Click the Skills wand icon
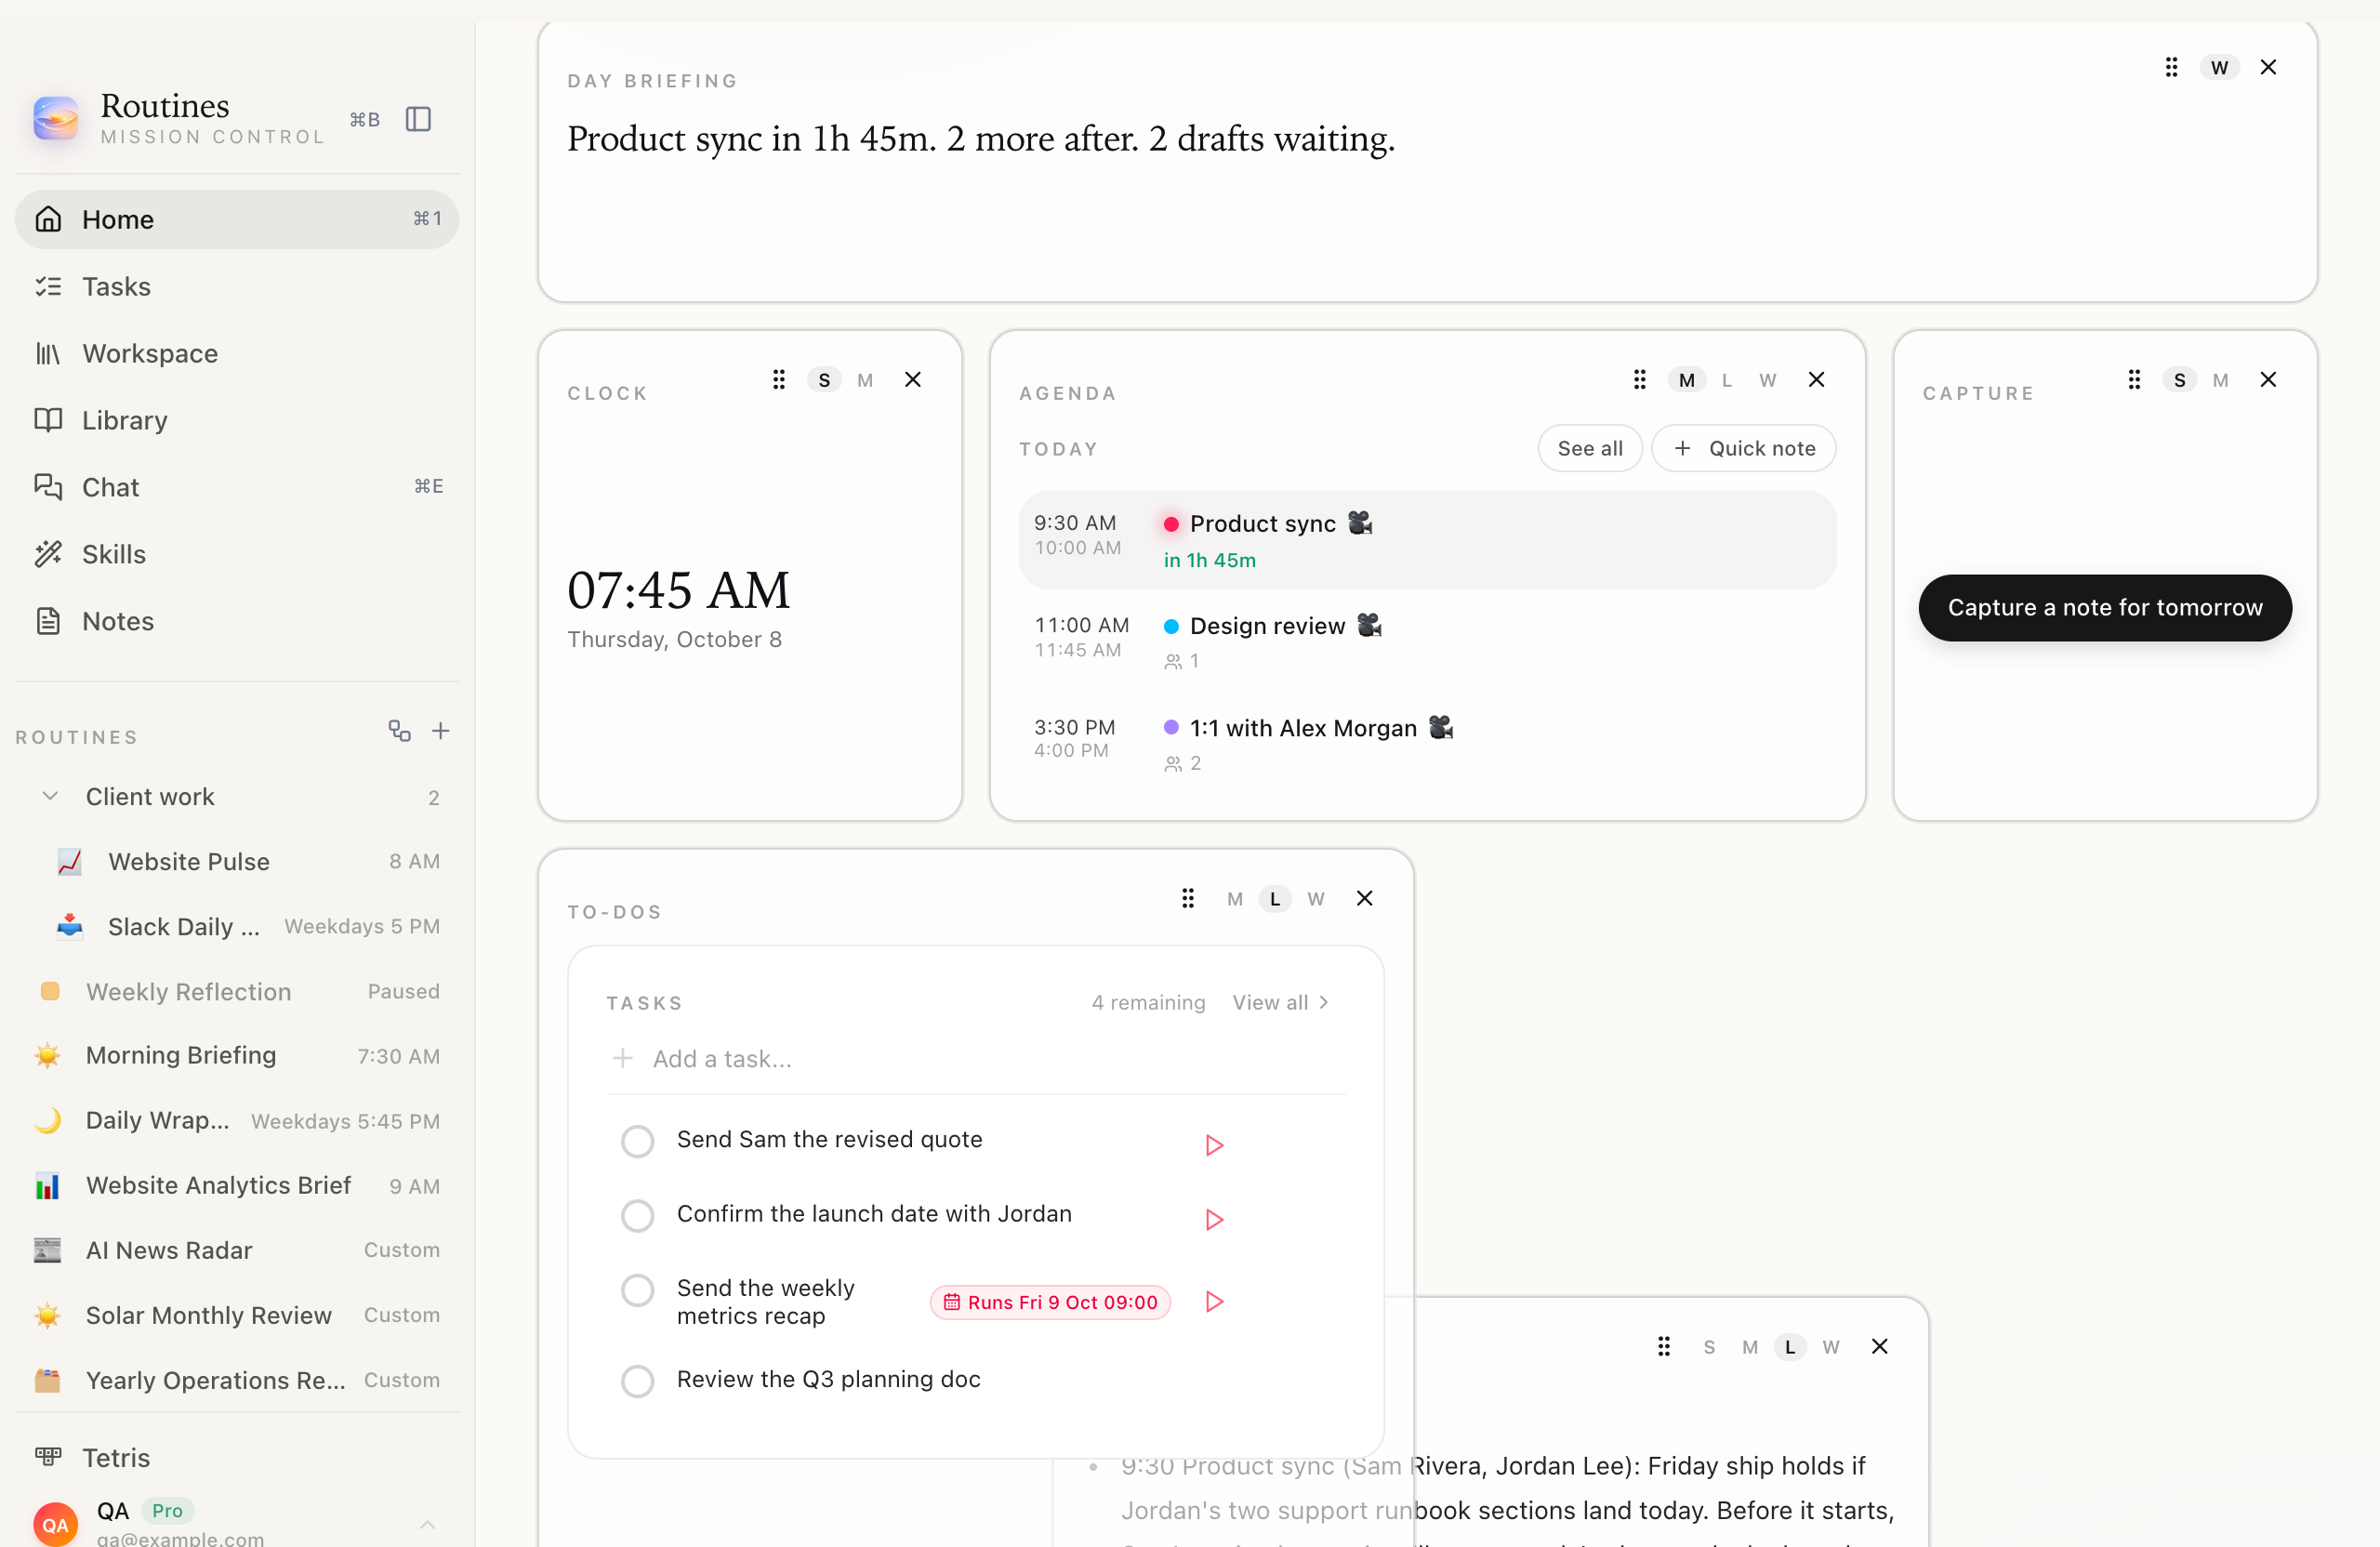2380x1547 pixels. 48,554
